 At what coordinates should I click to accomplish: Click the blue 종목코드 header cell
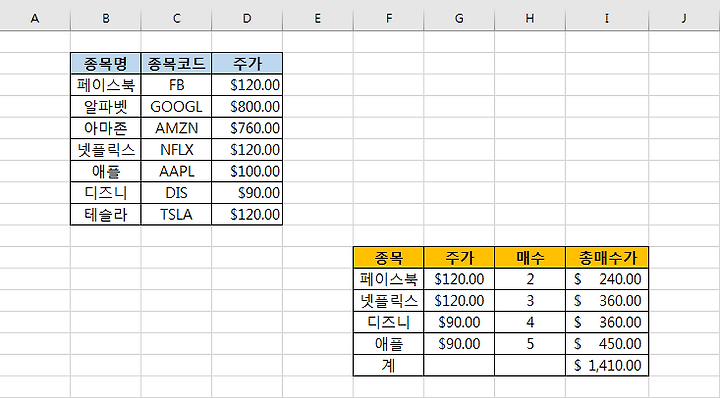(176, 63)
